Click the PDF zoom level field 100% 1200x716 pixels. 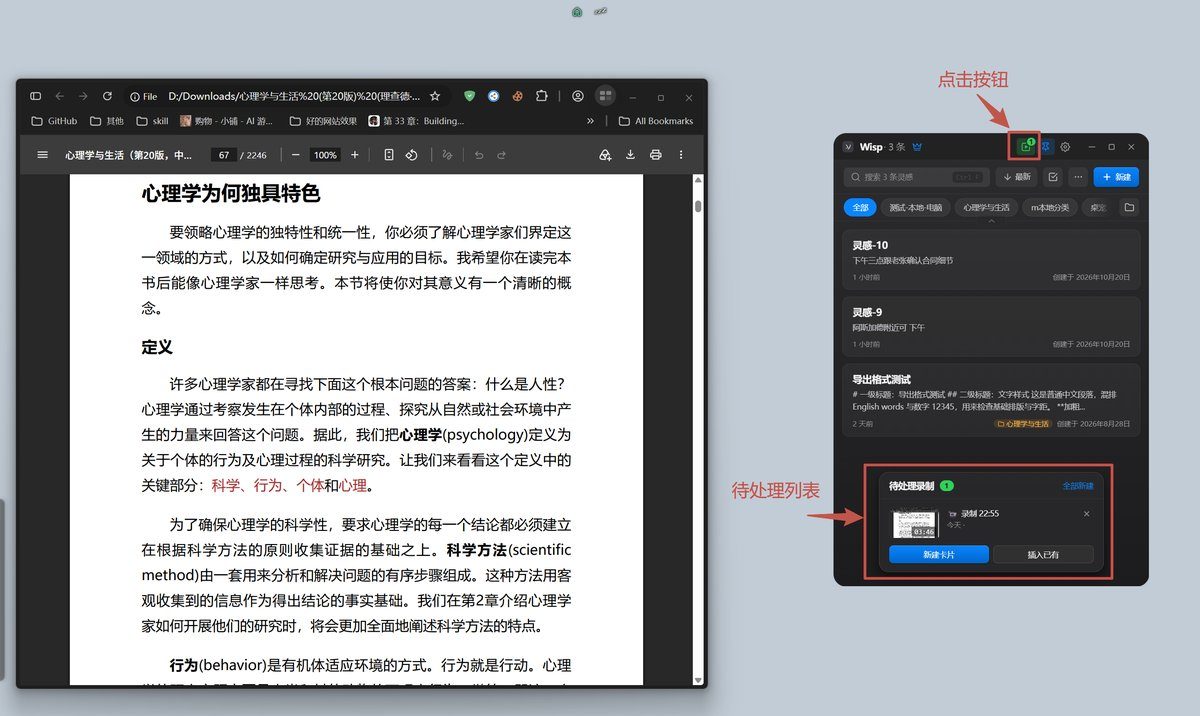coord(325,155)
